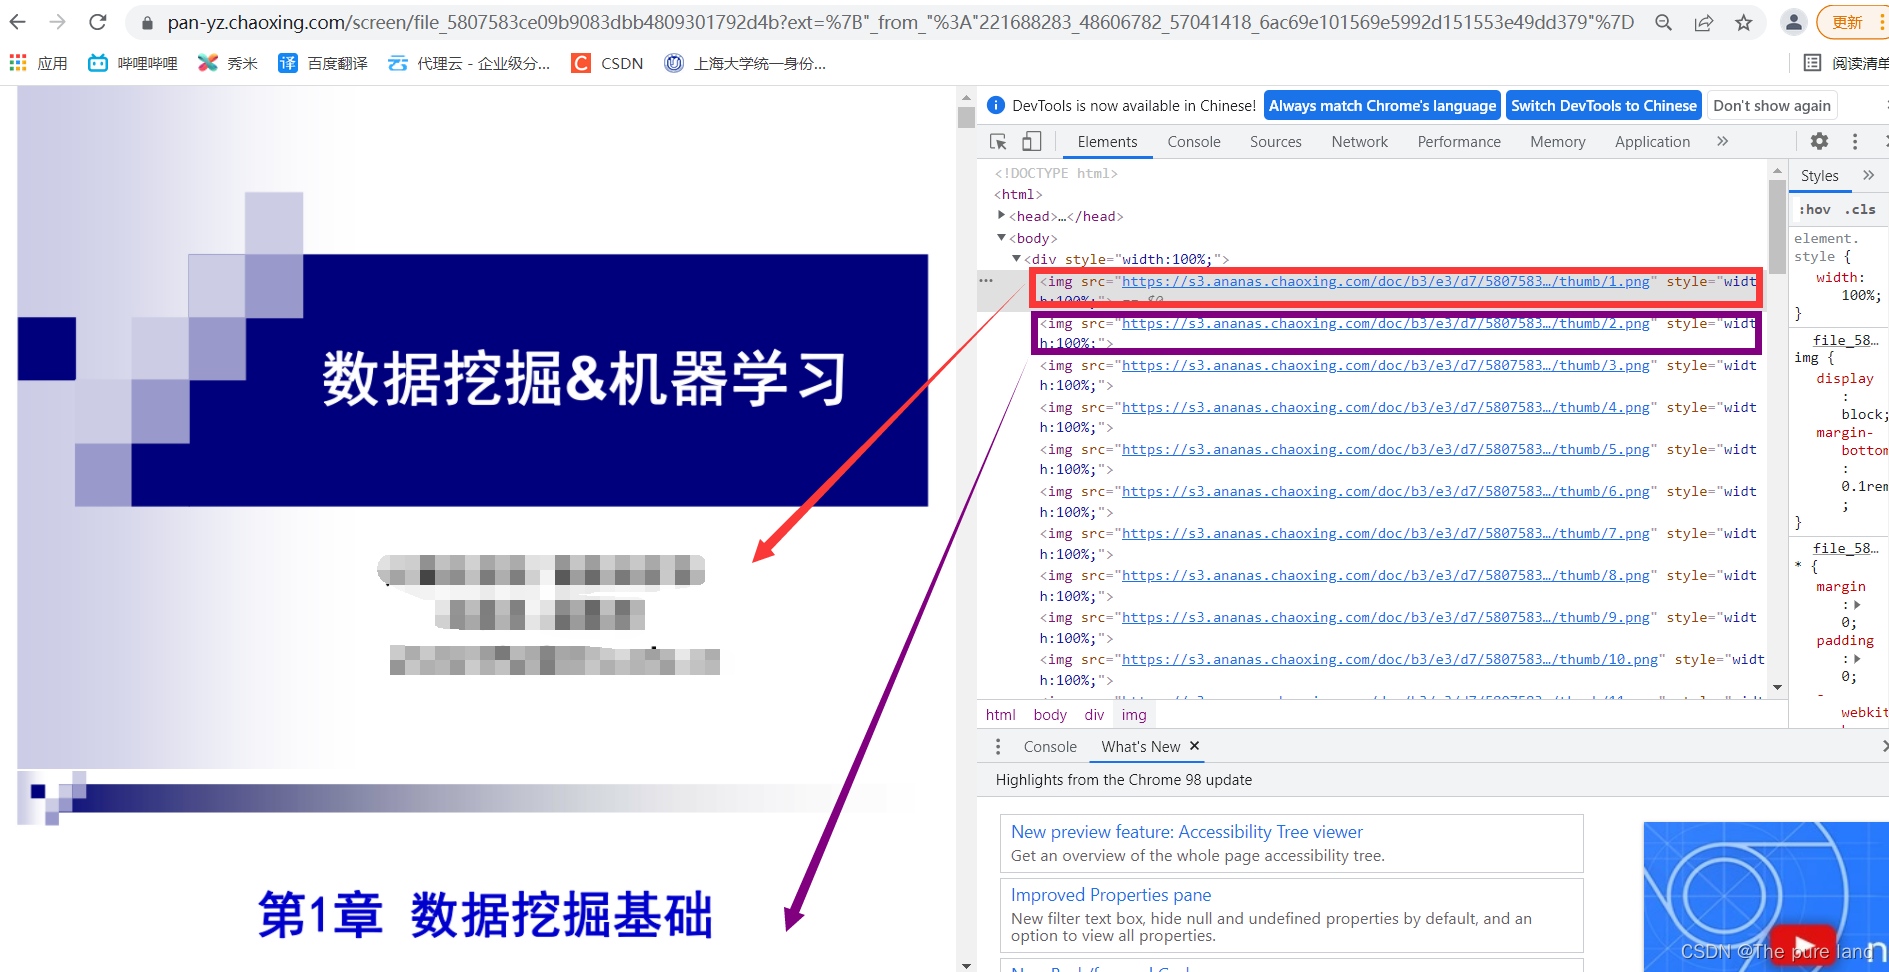Reload the current page

(98, 22)
